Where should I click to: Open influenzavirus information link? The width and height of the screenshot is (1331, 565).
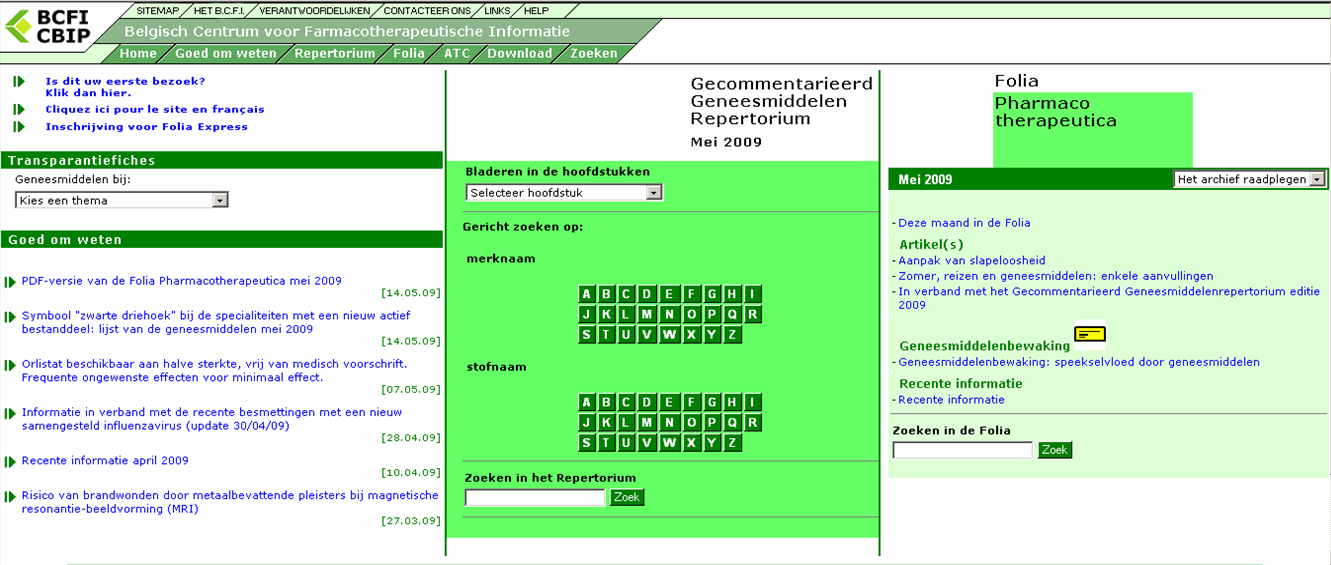tap(212, 419)
